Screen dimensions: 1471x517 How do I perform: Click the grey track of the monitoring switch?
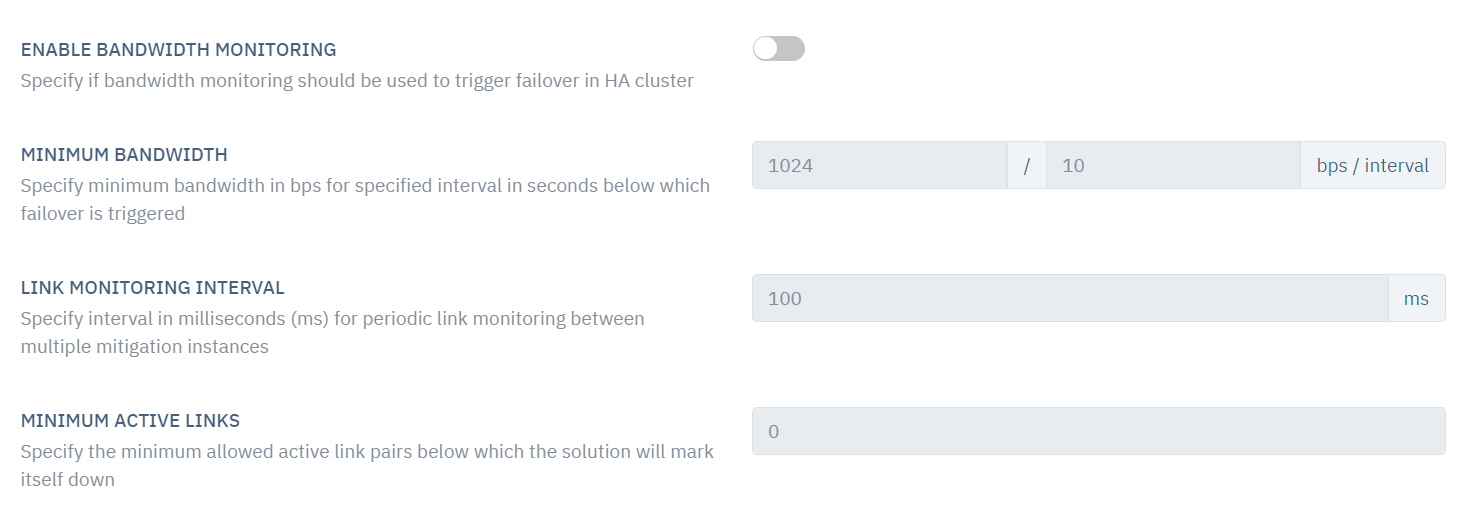point(791,48)
